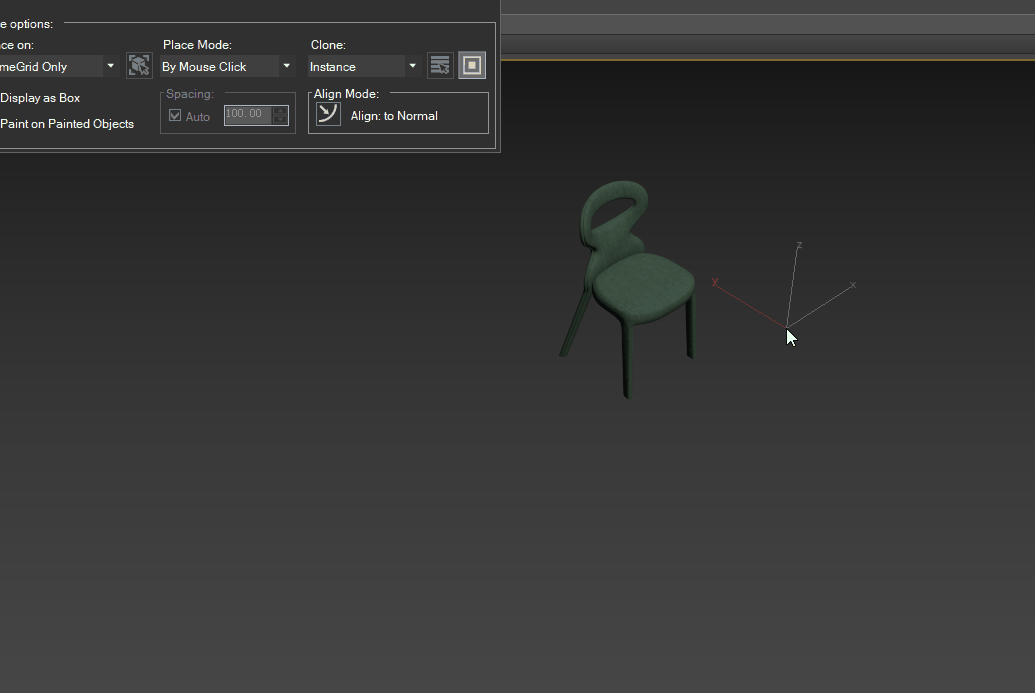The height and width of the screenshot is (693, 1035).
Task: Click the Align to Normal mode icon
Action: coord(328,114)
